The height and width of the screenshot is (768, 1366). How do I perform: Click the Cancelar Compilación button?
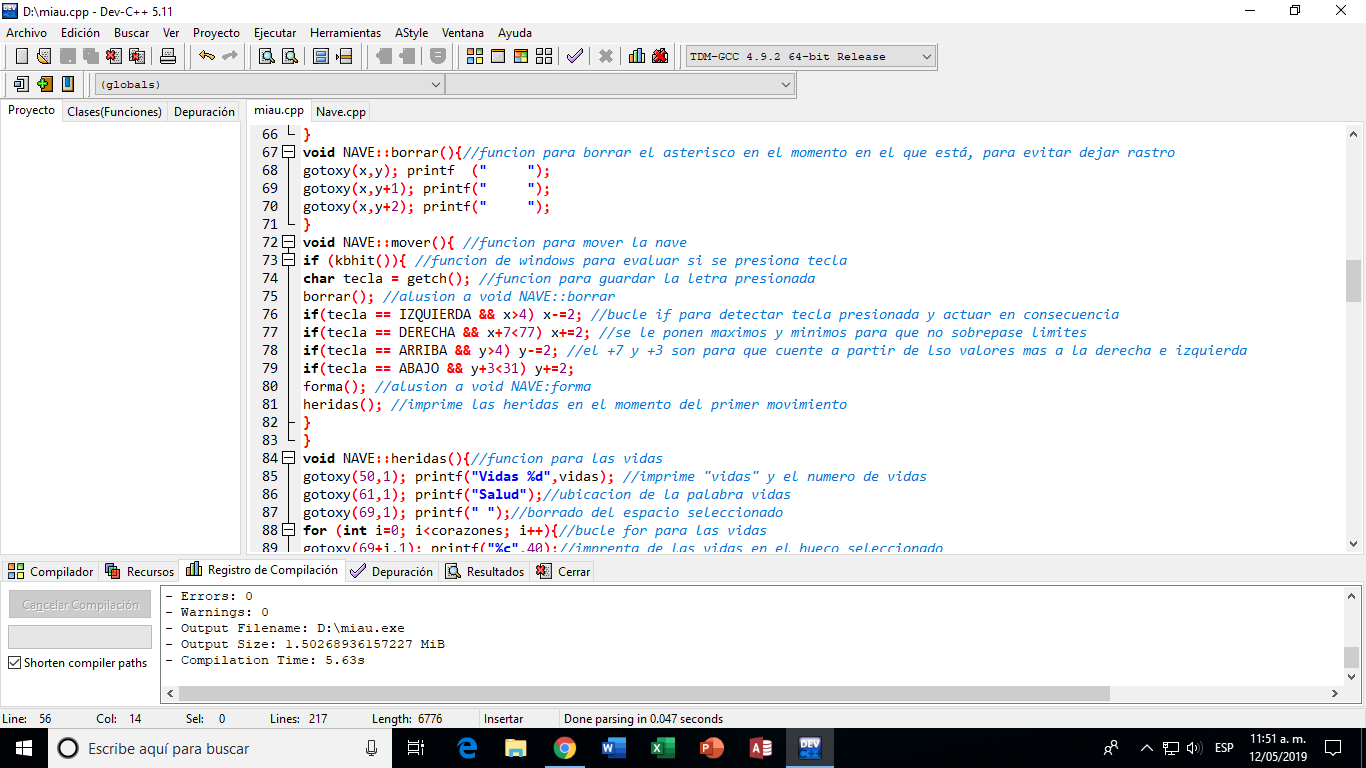click(x=80, y=604)
